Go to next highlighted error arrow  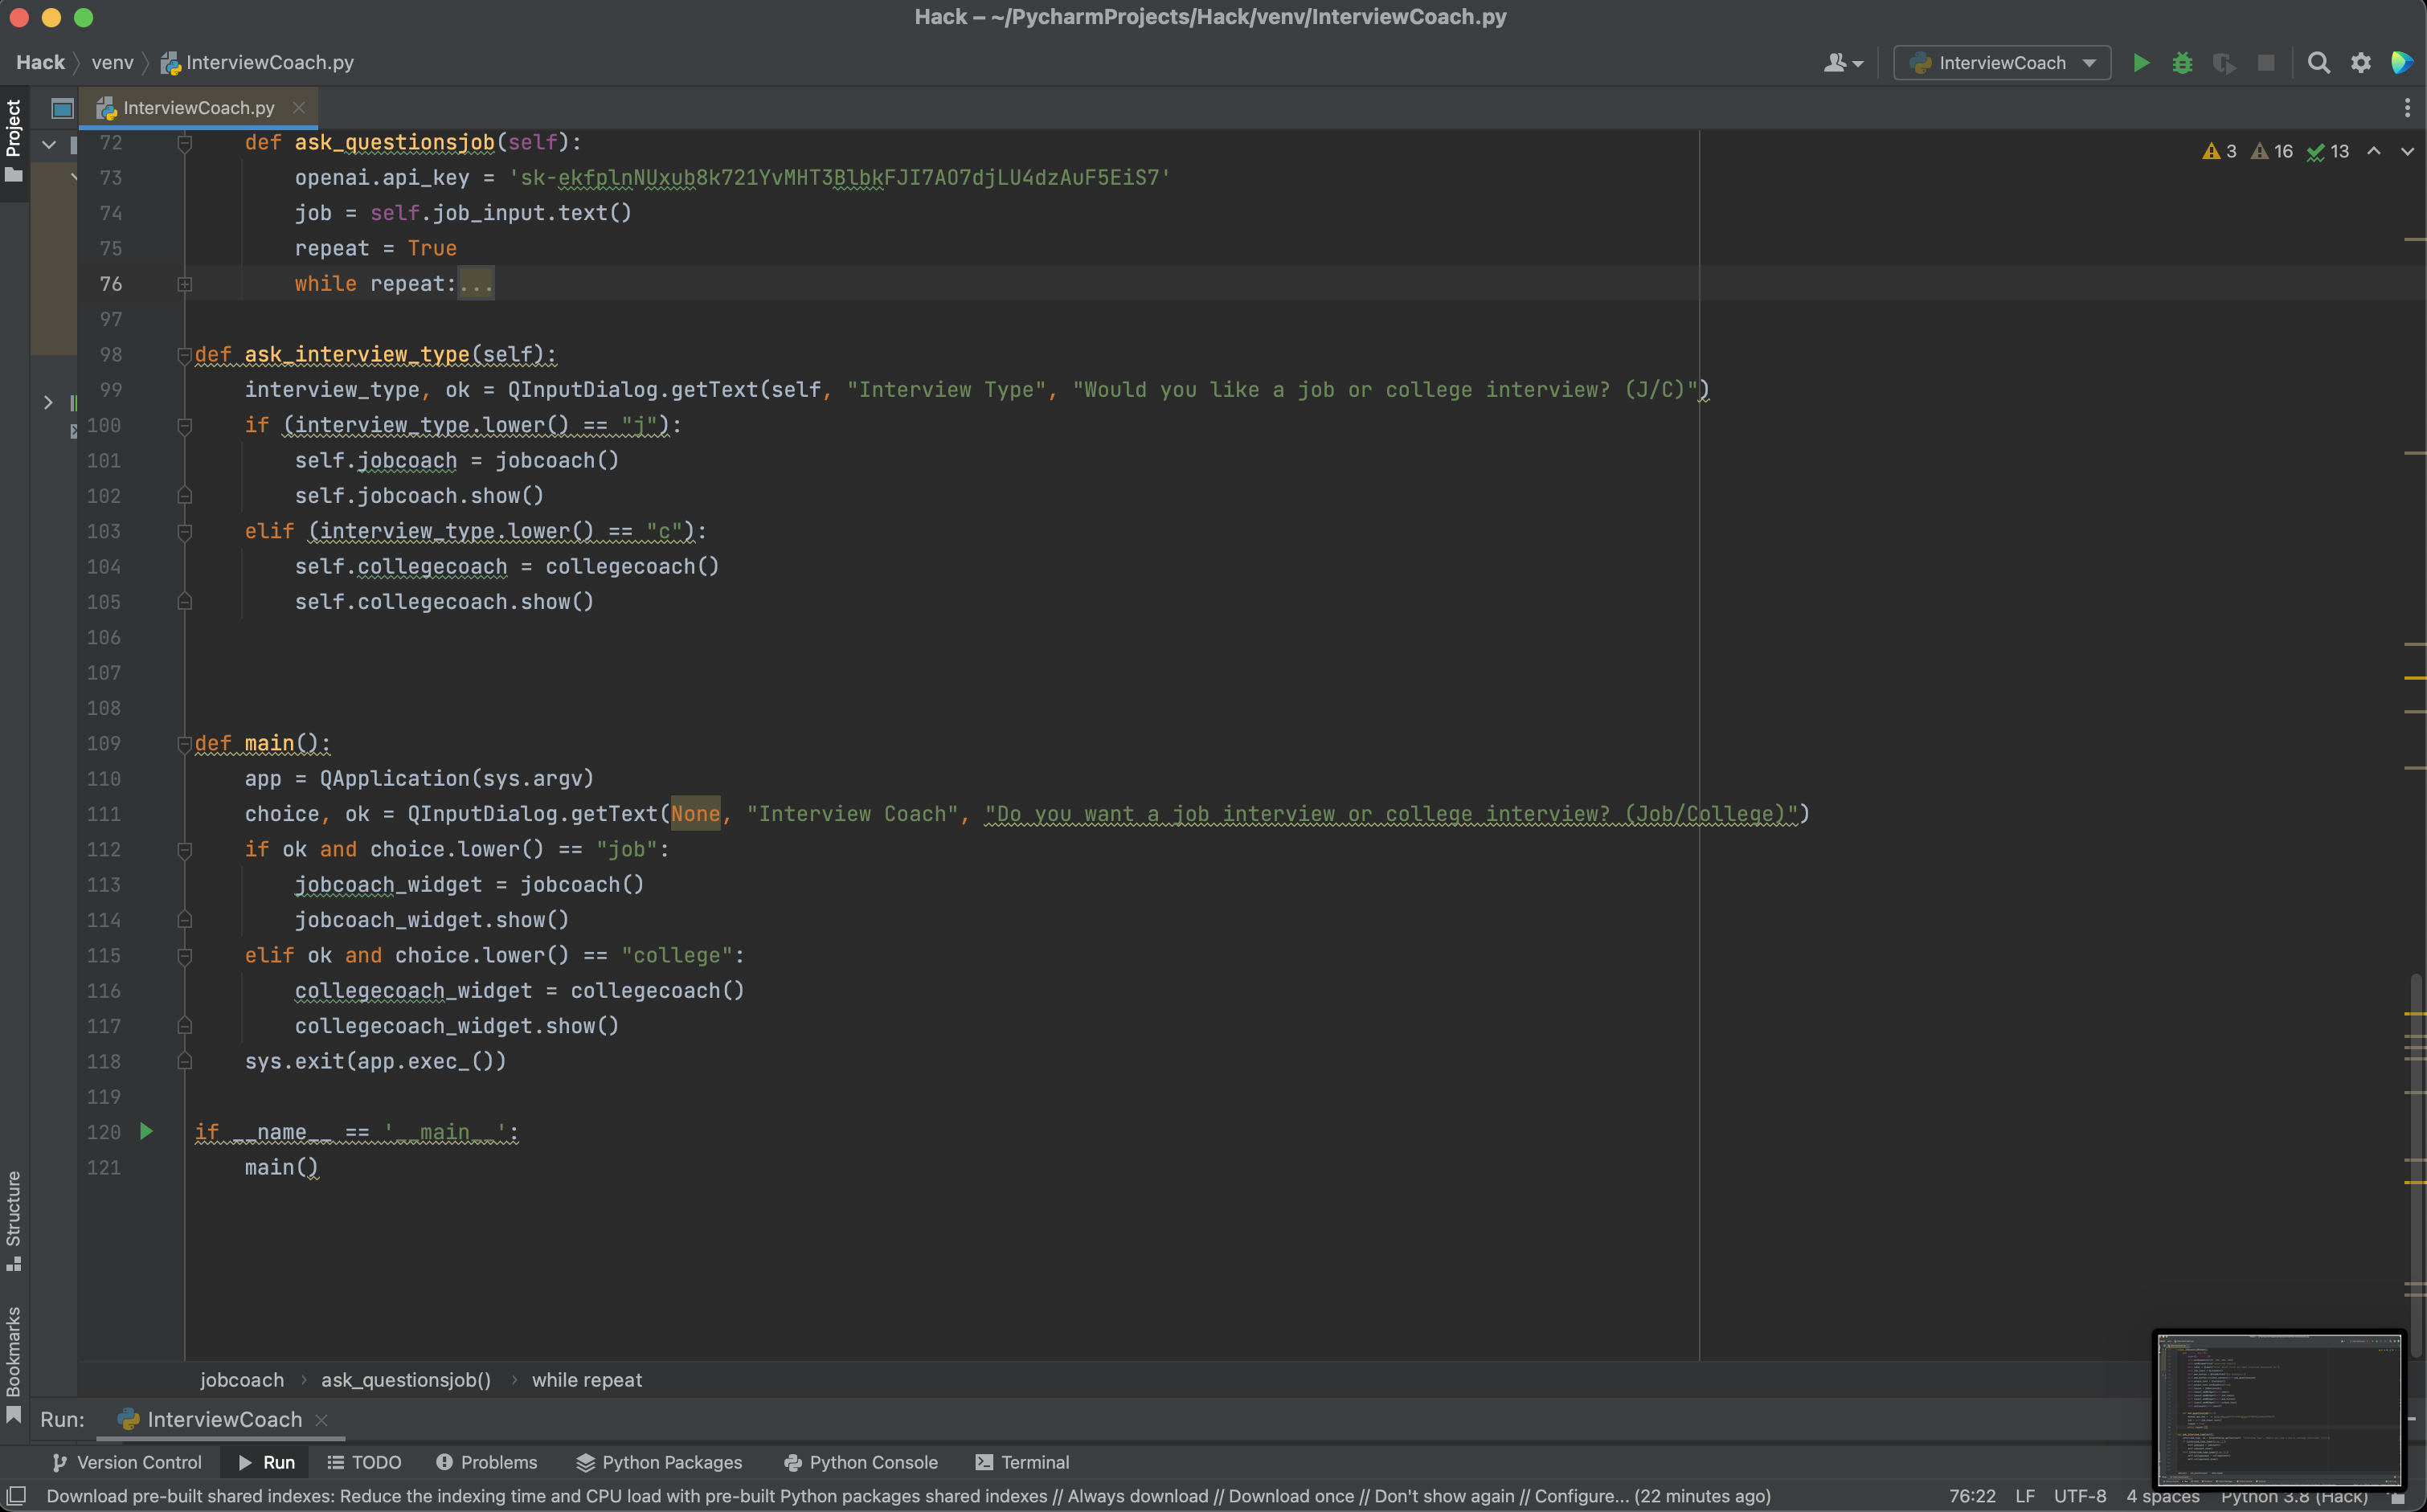(2407, 151)
